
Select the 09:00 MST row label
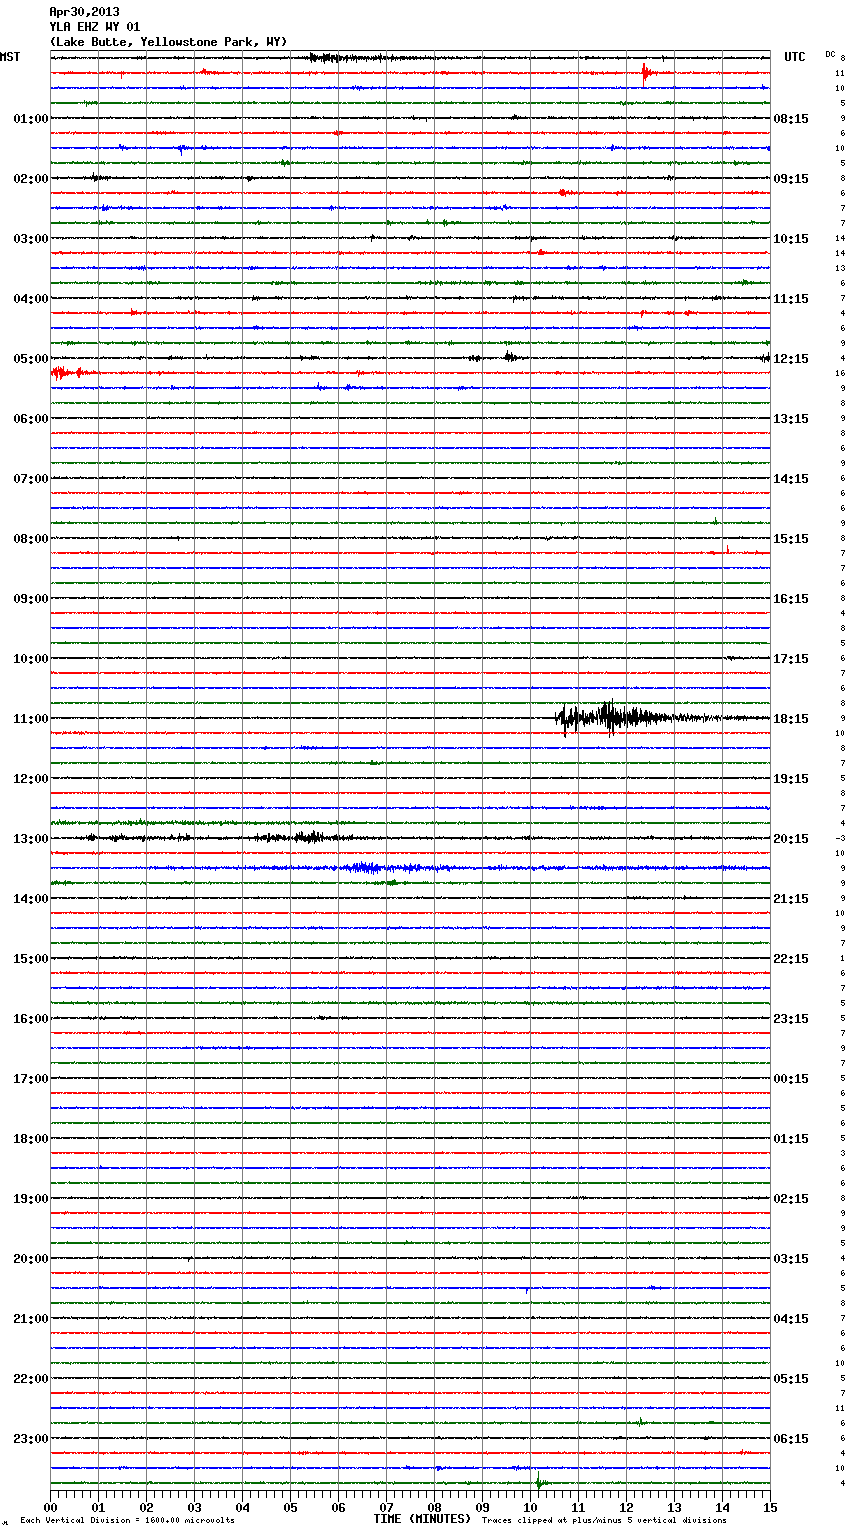[31, 599]
